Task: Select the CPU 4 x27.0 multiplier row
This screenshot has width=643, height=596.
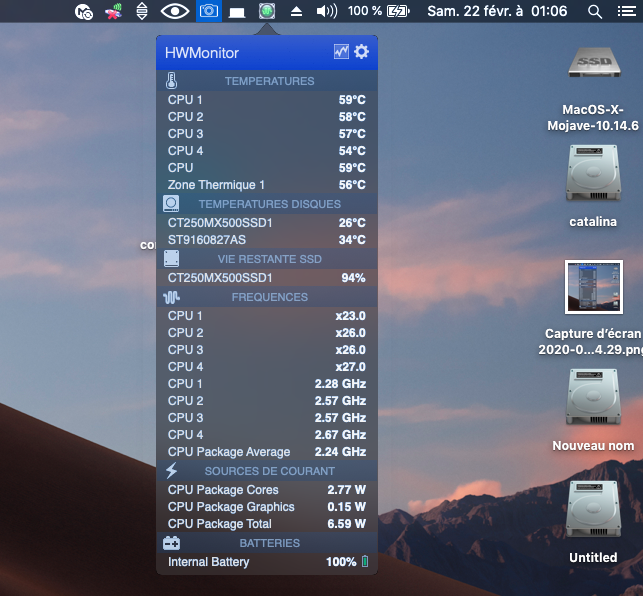Action: coord(267,367)
